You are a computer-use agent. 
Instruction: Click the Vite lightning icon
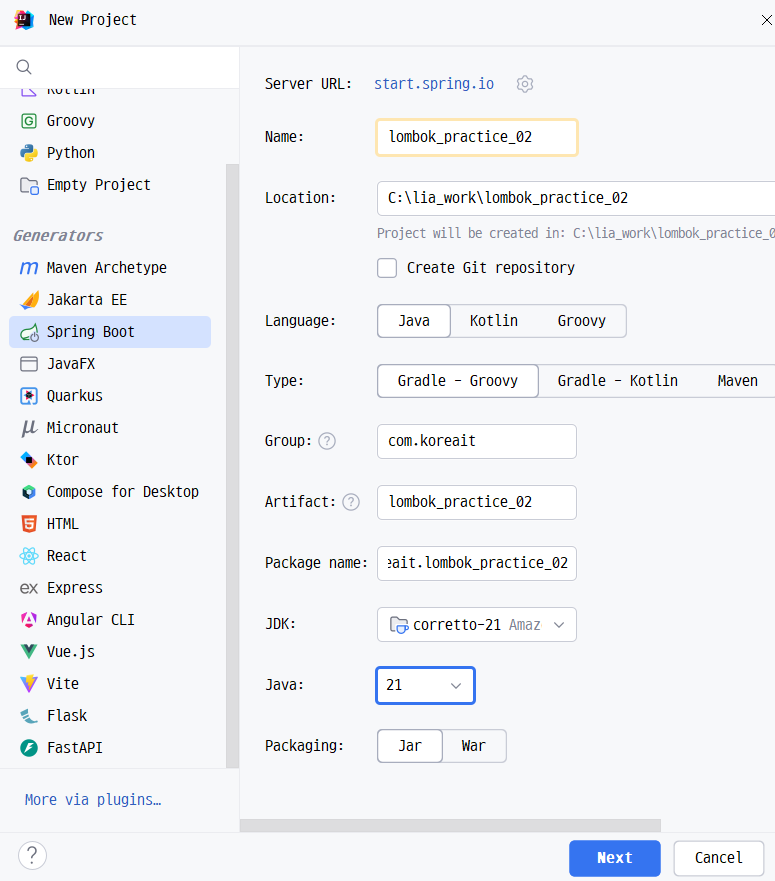[x=29, y=684]
